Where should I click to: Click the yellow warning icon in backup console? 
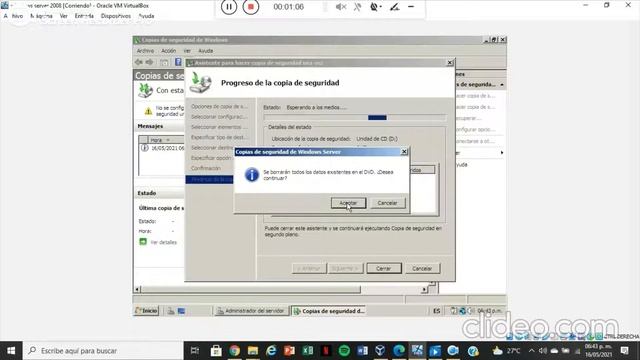148,111
